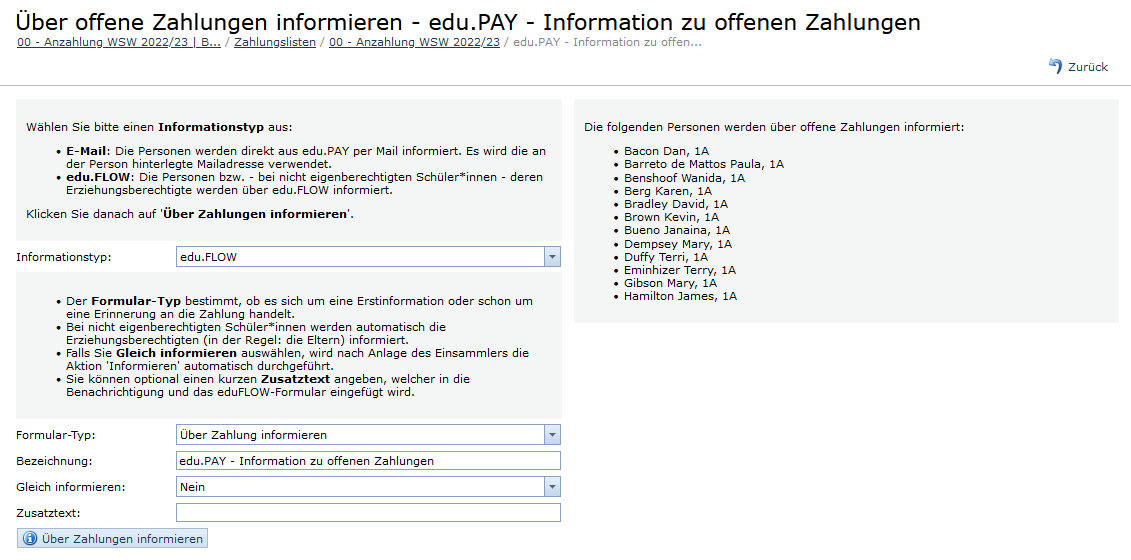
Task: Open the Anzahlung breadcrumb after Zahlungslisten
Action: tap(414, 42)
